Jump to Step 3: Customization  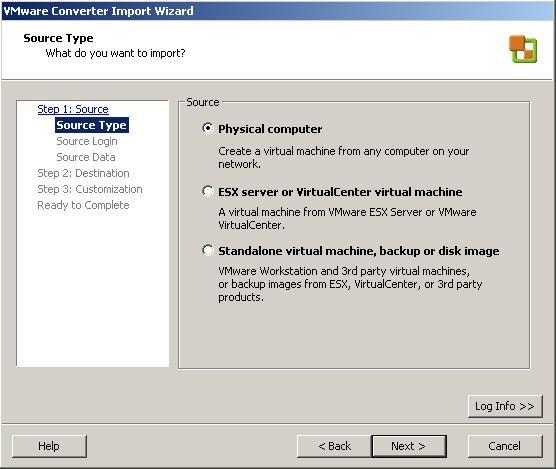90,189
